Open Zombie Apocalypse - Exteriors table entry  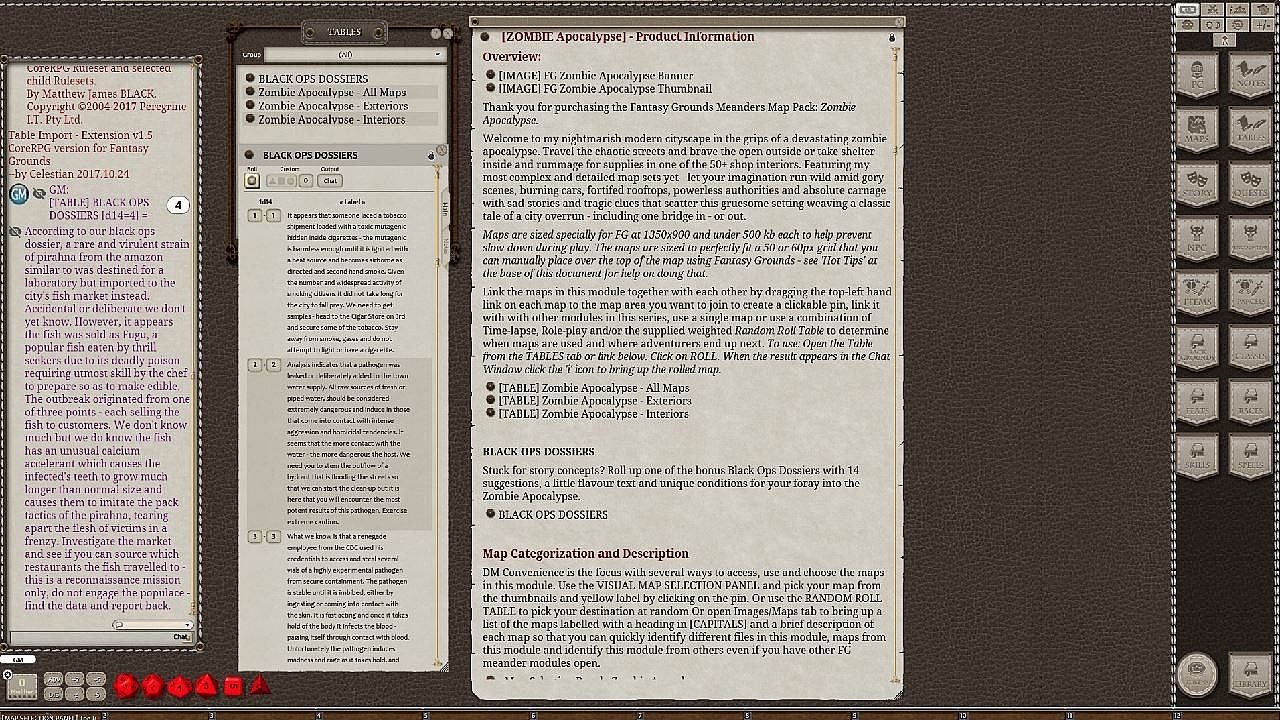tap(333, 106)
